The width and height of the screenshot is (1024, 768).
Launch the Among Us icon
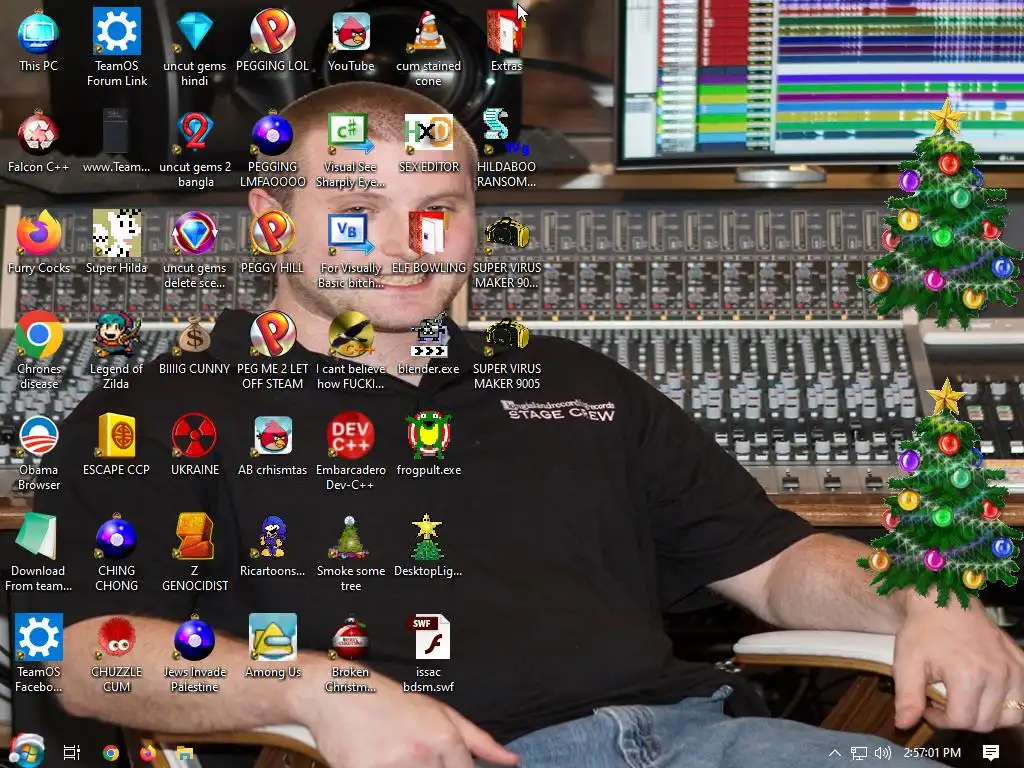click(x=272, y=637)
